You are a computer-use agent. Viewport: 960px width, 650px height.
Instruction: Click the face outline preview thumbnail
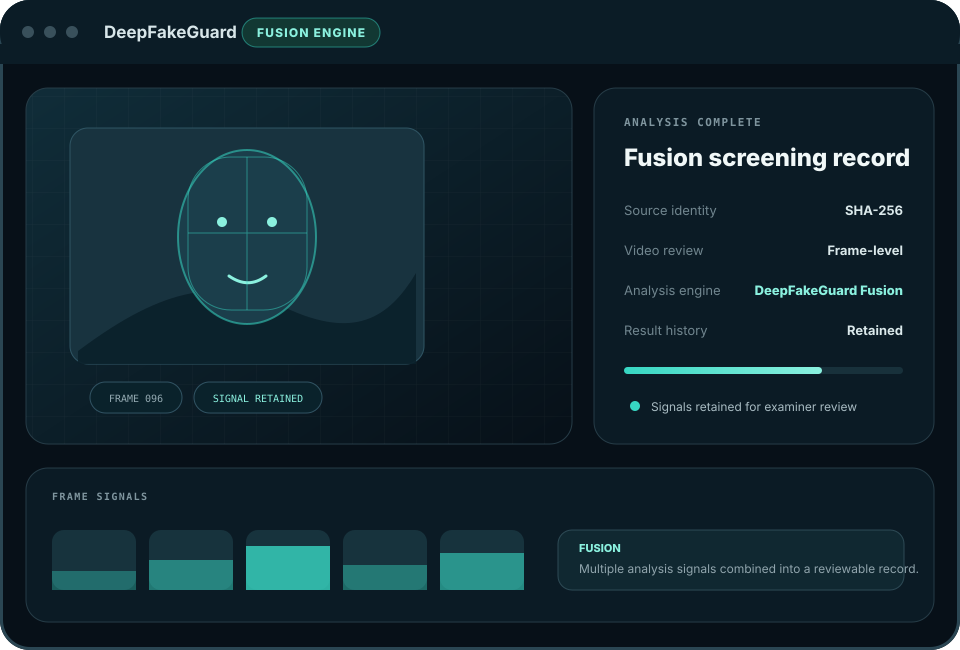pyautogui.click(x=247, y=246)
